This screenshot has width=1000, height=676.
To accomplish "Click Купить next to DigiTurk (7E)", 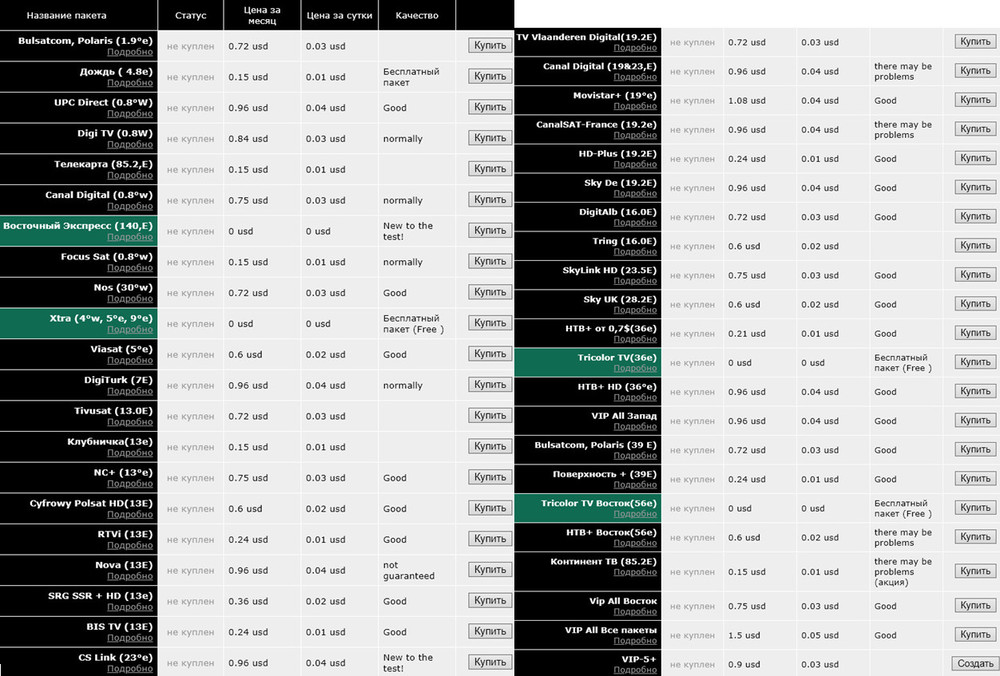I will (489, 385).
